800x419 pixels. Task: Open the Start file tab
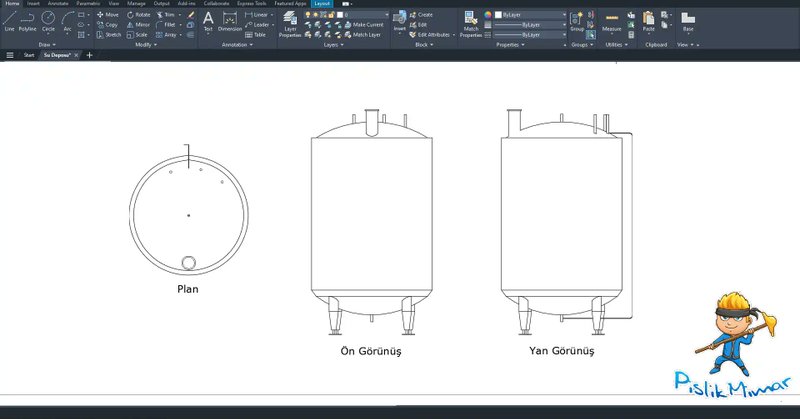29,55
